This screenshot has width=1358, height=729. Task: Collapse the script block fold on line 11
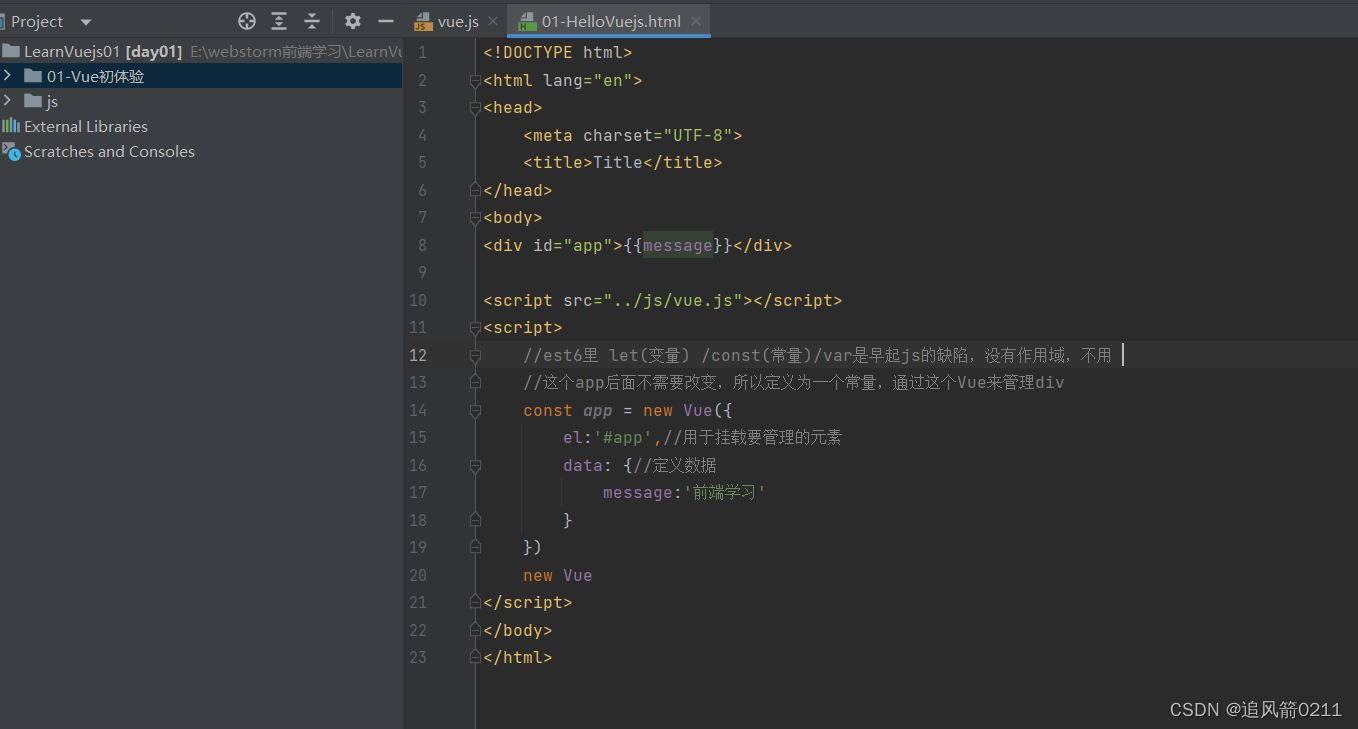click(476, 327)
